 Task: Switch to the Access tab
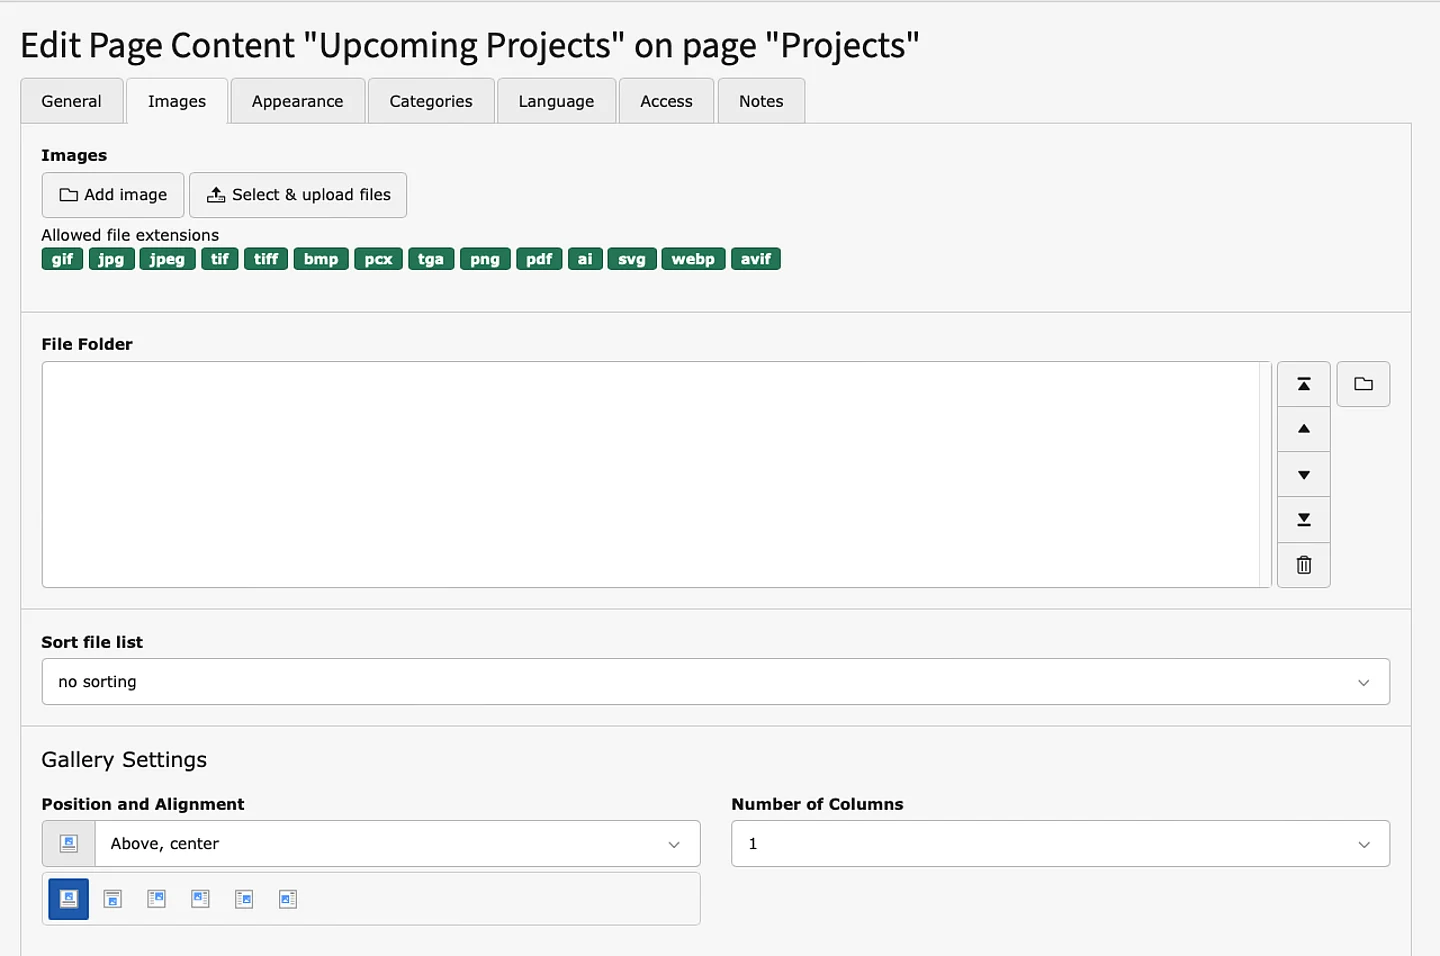665,100
